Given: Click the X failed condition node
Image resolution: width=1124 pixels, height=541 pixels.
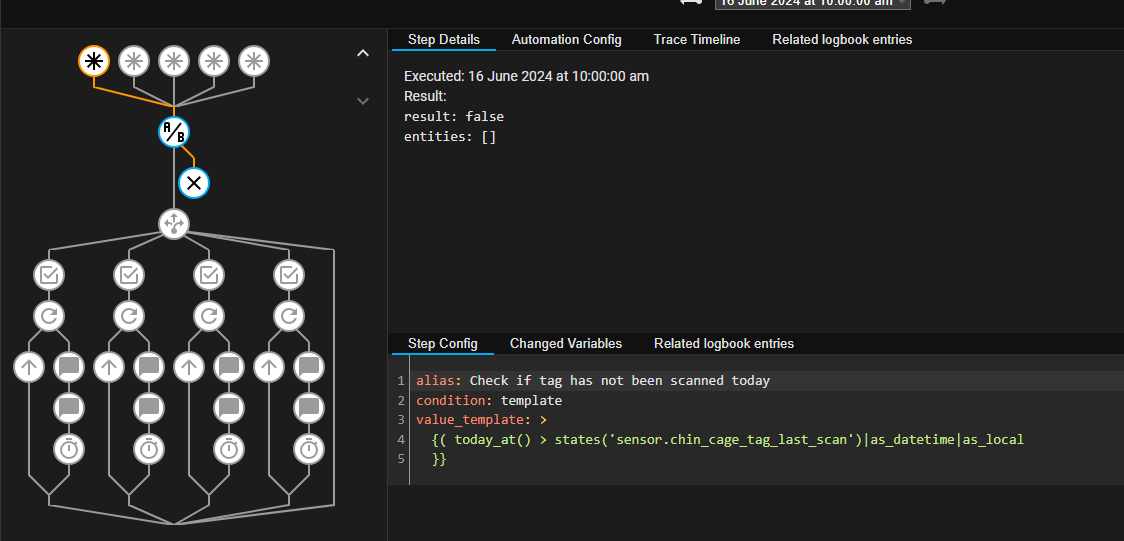Looking at the screenshot, I should click(194, 183).
